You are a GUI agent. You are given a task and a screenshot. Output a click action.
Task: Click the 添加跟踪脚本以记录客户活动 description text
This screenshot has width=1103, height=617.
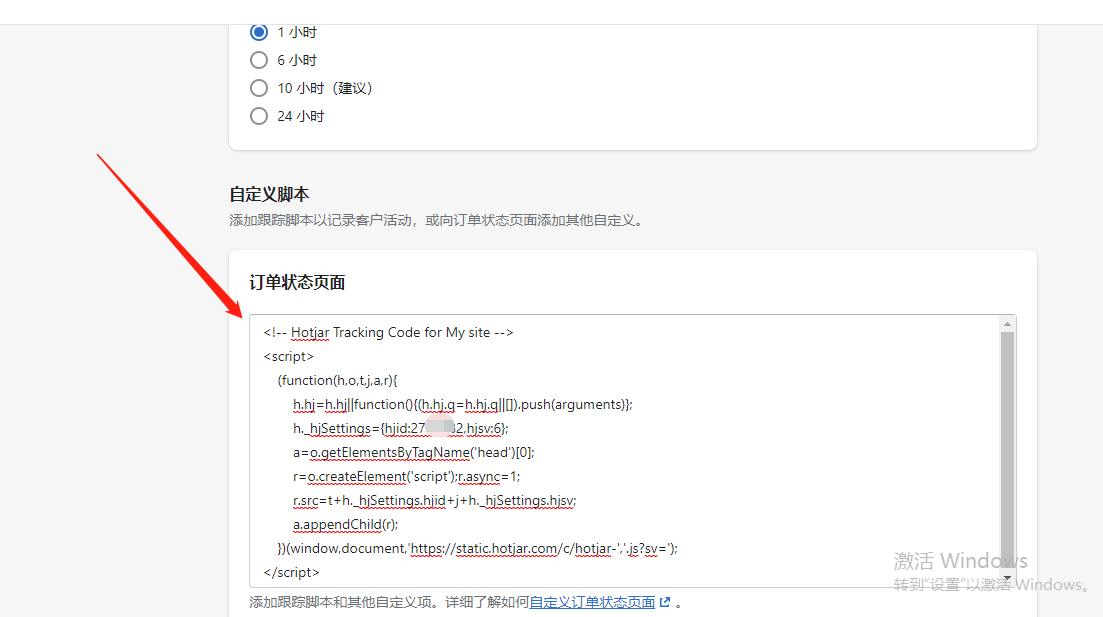pos(436,220)
